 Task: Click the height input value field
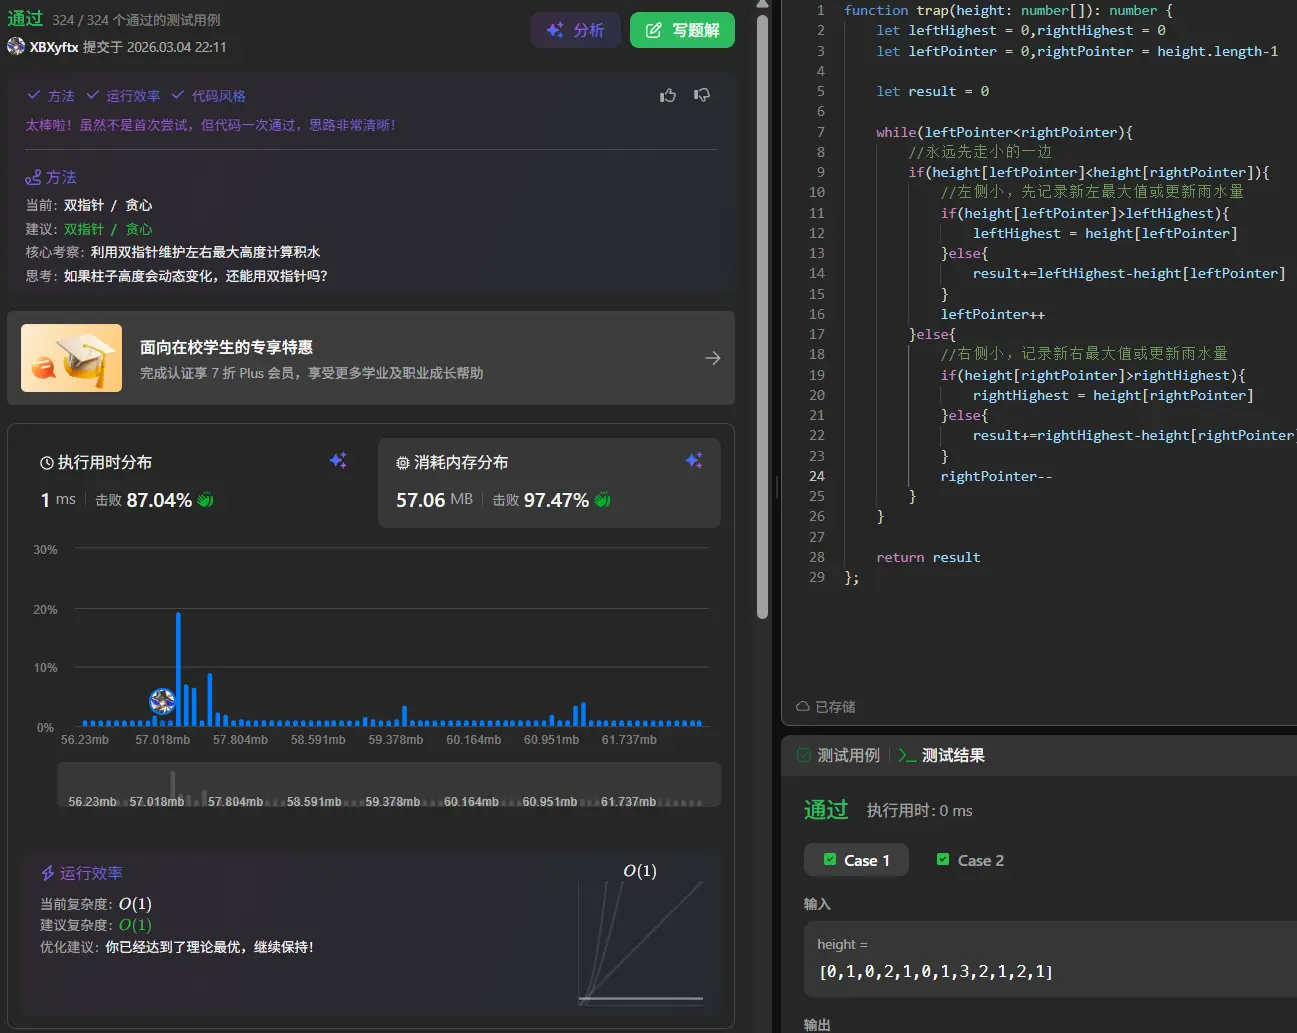935,971
